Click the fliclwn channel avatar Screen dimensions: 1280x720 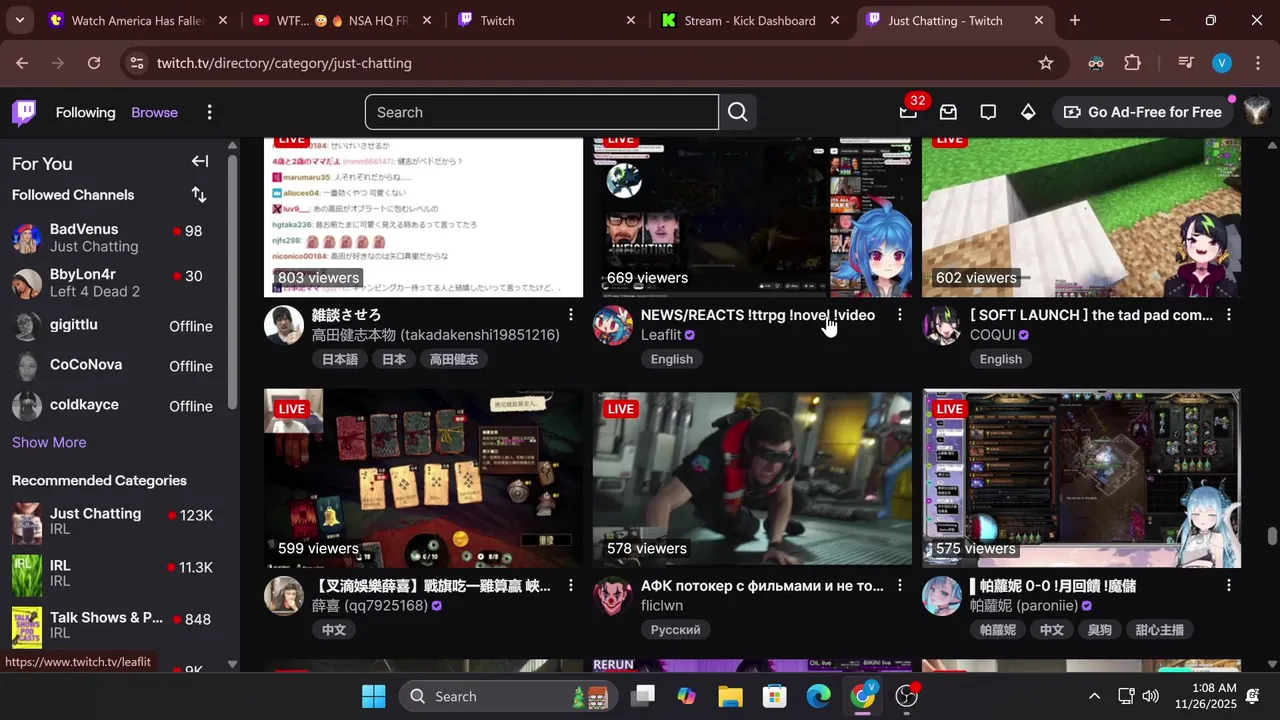click(x=613, y=597)
